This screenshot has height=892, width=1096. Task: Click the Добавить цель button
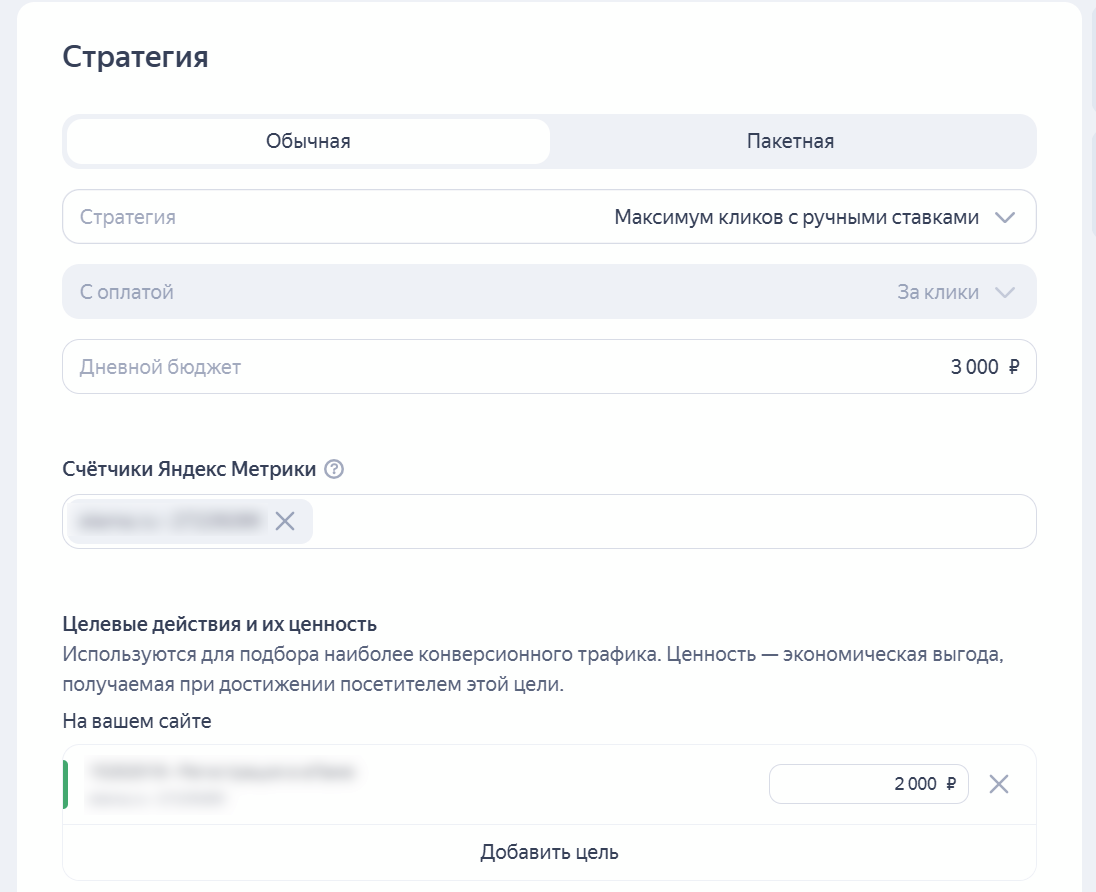tap(548, 852)
